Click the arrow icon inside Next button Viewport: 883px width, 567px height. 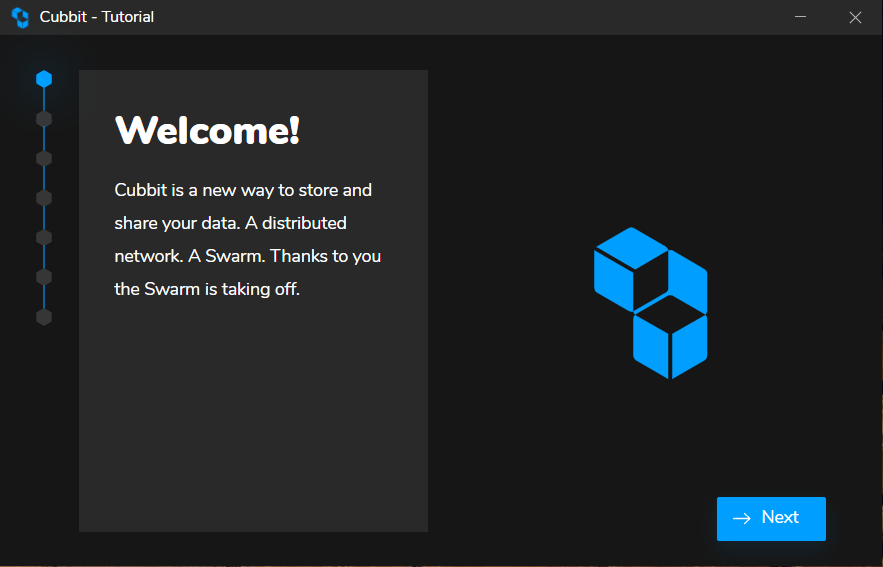coord(741,518)
